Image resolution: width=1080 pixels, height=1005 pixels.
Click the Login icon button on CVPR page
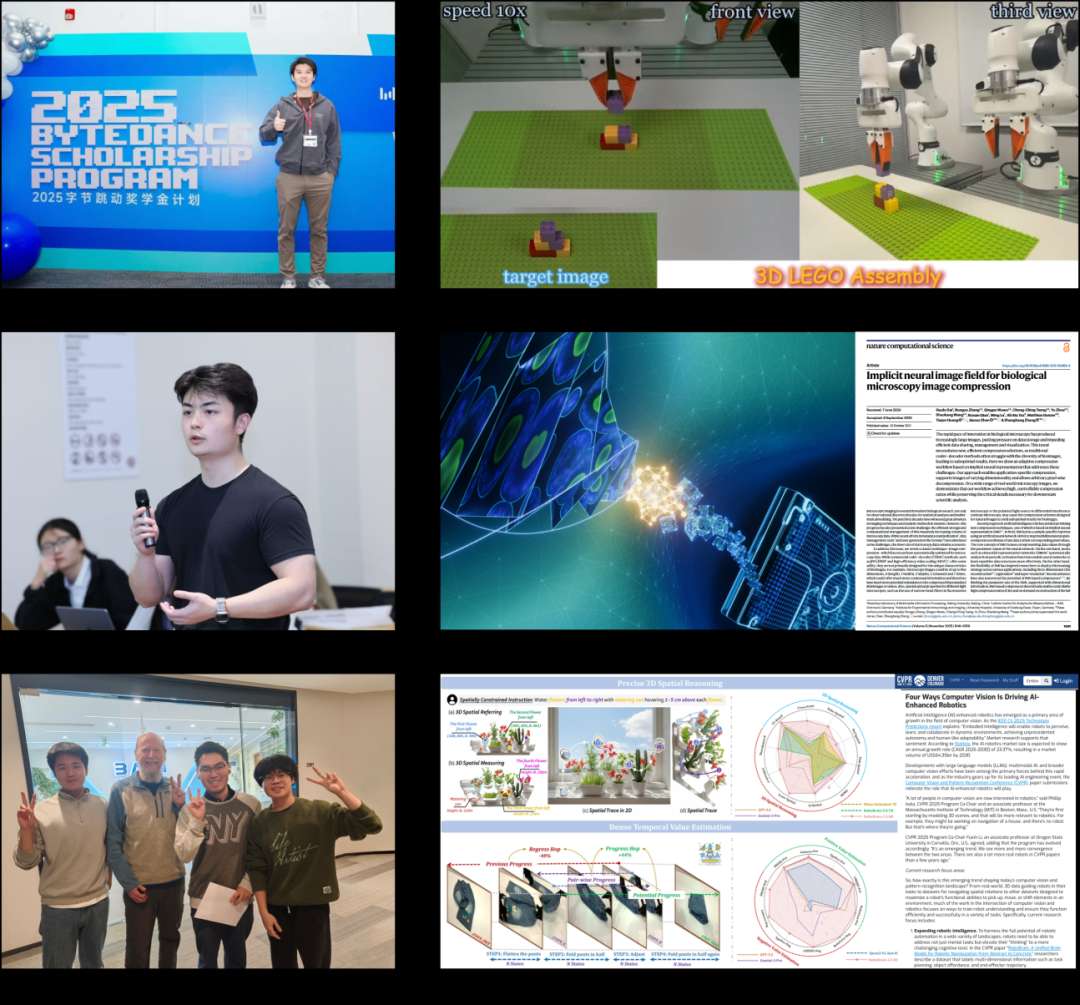click(1063, 681)
